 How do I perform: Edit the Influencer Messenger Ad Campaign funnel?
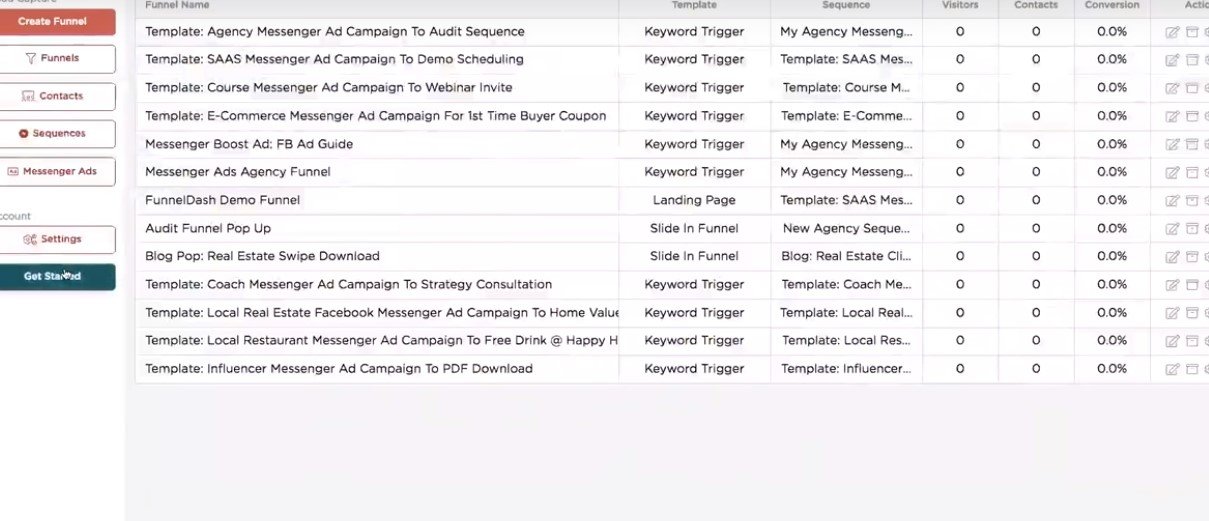(x=1172, y=369)
